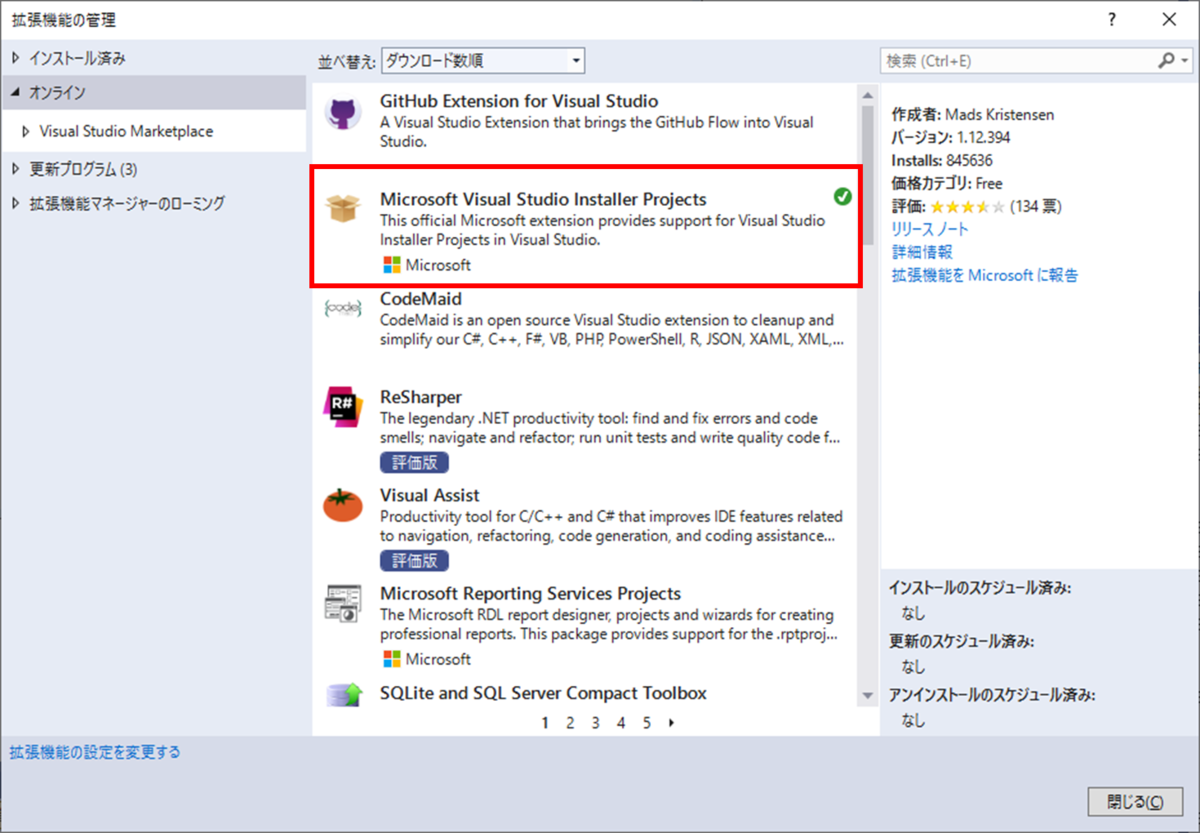
Task: Click the 閉じる button
Action: [1135, 802]
